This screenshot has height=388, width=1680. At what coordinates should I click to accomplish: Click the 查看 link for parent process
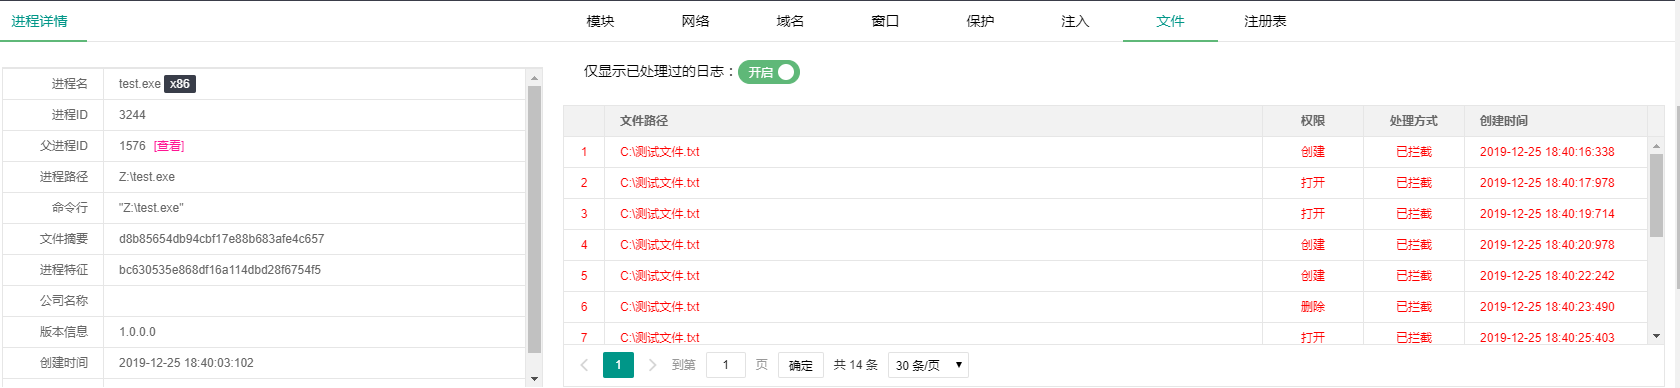click(x=169, y=146)
